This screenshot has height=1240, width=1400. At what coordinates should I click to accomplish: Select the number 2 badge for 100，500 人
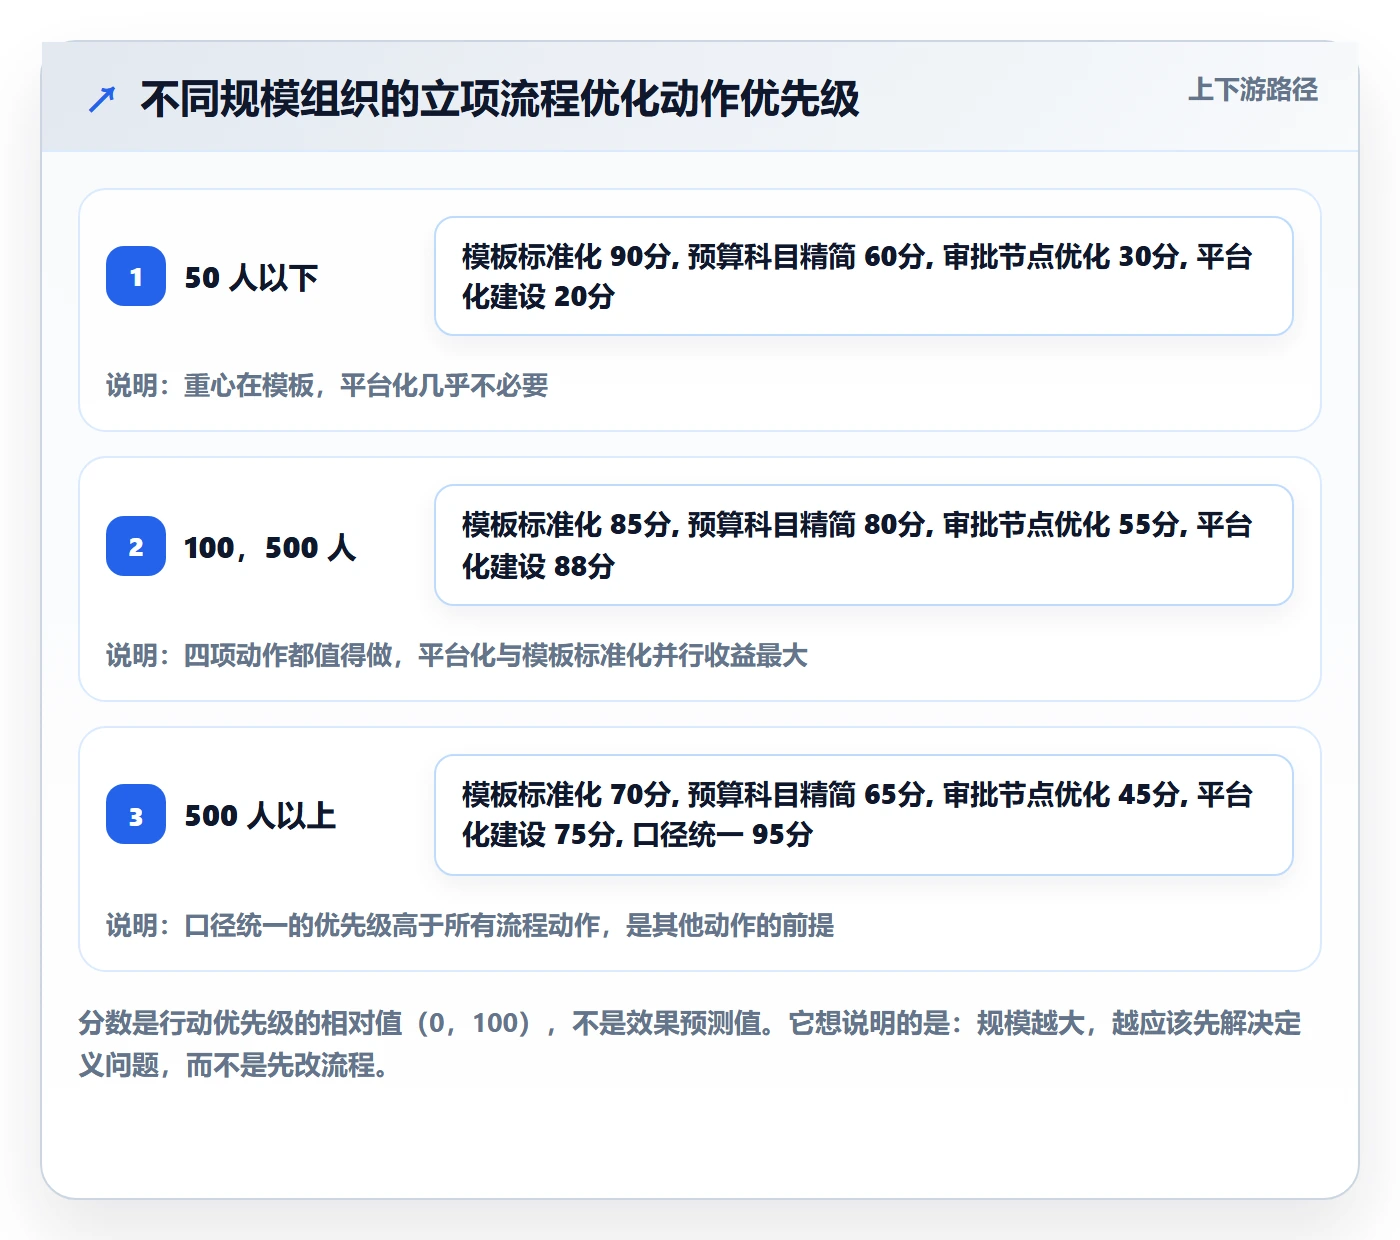(x=136, y=546)
